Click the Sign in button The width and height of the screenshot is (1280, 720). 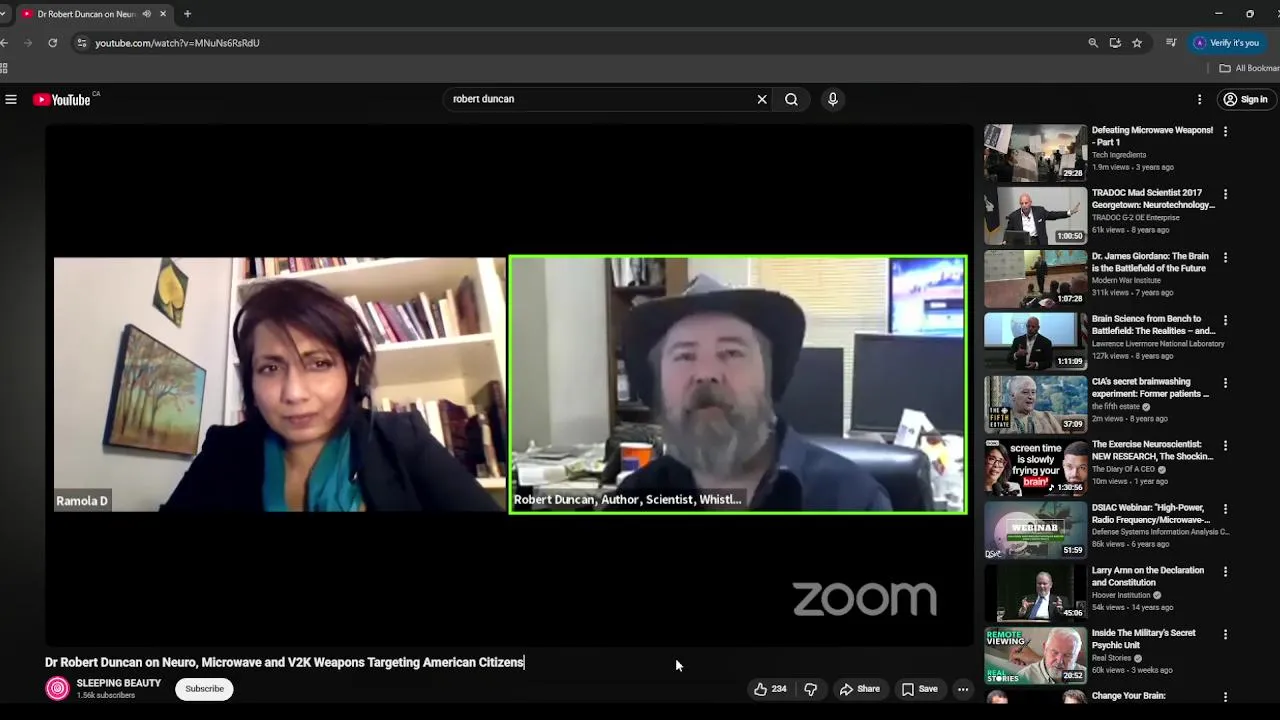tap(1245, 99)
